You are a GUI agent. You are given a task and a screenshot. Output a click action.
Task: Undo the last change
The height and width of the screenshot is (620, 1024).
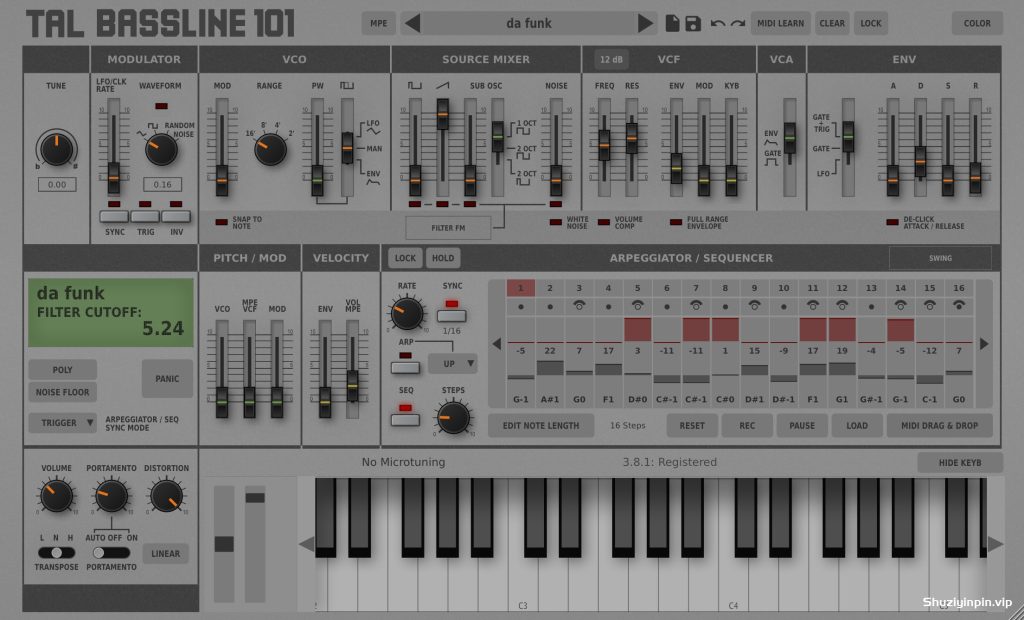point(718,24)
